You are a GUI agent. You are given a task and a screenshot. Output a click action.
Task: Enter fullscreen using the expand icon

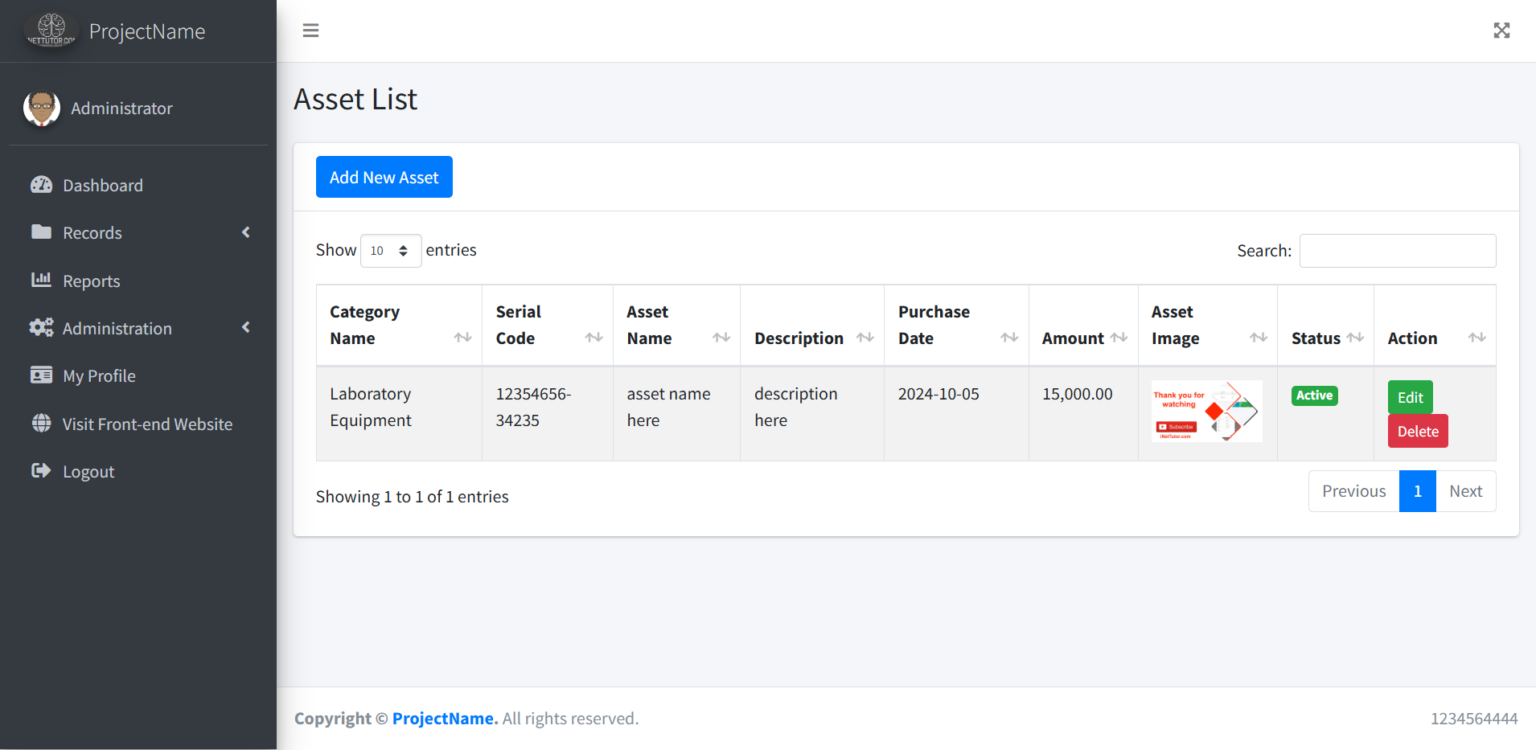point(1501,30)
